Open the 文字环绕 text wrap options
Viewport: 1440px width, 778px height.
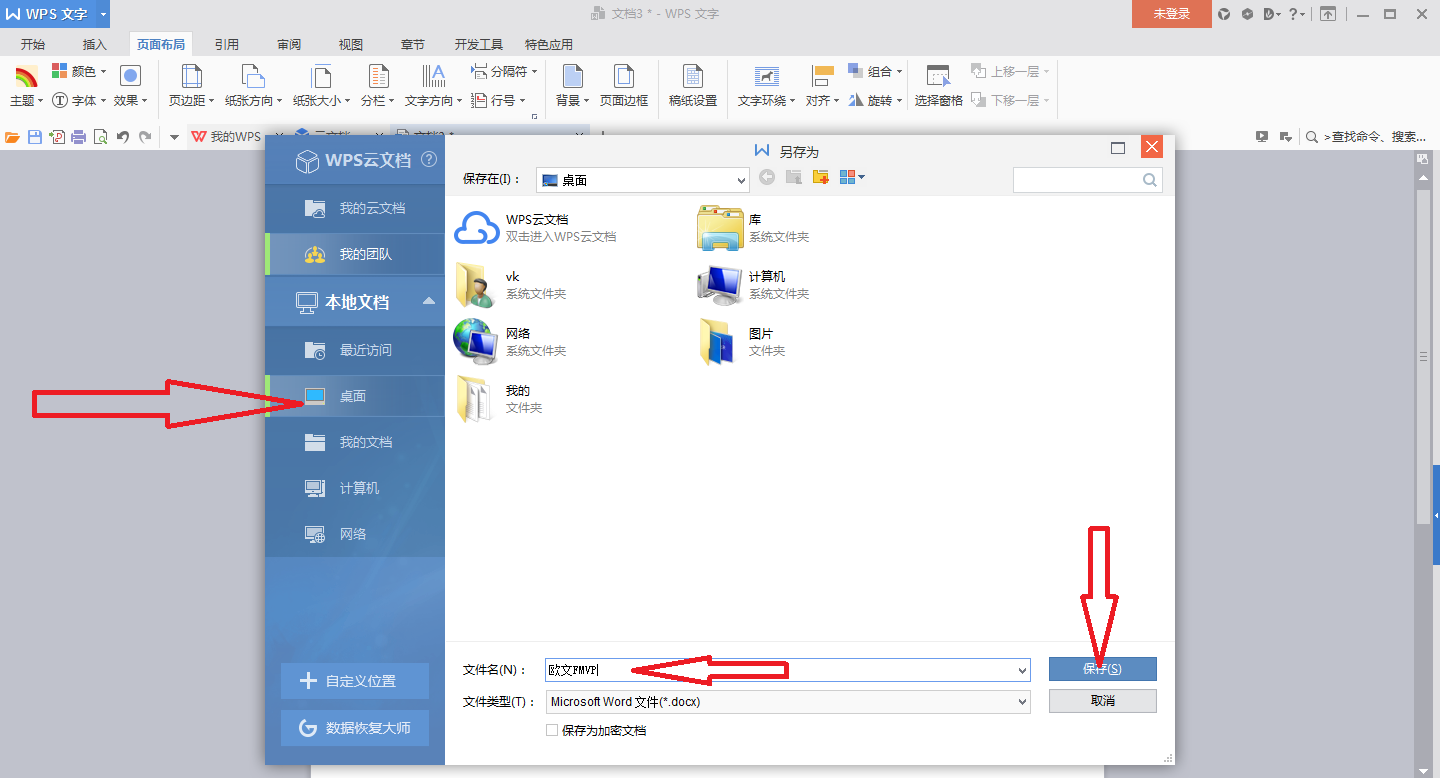pos(766,87)
